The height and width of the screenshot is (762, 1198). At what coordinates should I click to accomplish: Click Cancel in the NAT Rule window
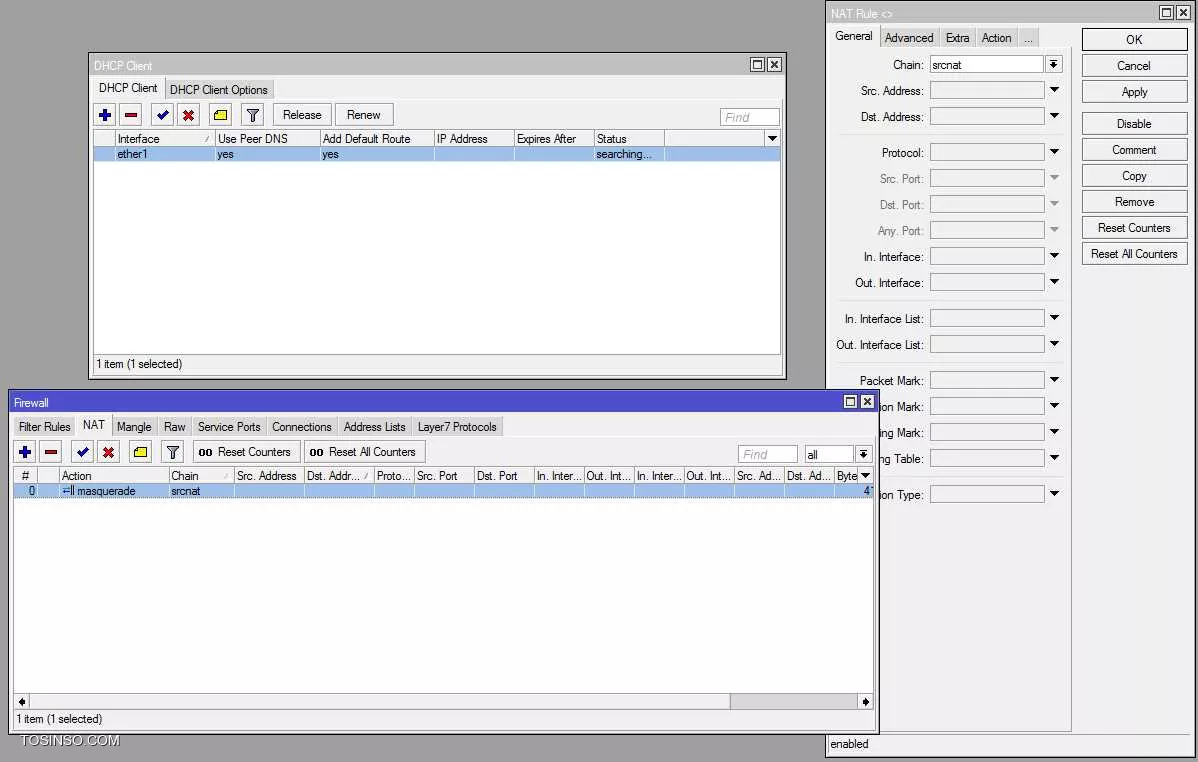pyautogui.click(x=1134, y=66)
